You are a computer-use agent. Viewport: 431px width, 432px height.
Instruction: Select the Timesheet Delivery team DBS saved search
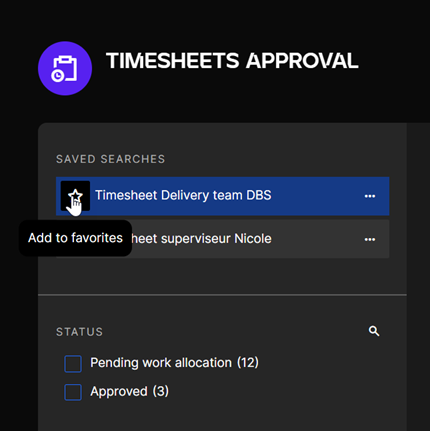(x=222, y=196)
